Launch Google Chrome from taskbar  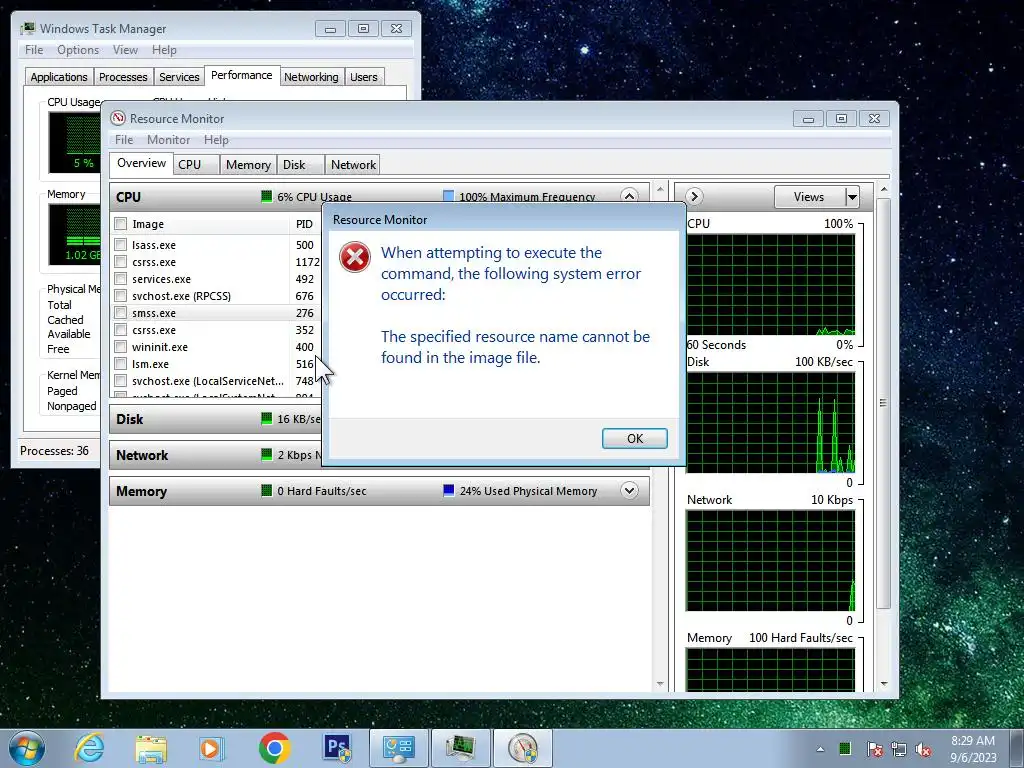274,748
